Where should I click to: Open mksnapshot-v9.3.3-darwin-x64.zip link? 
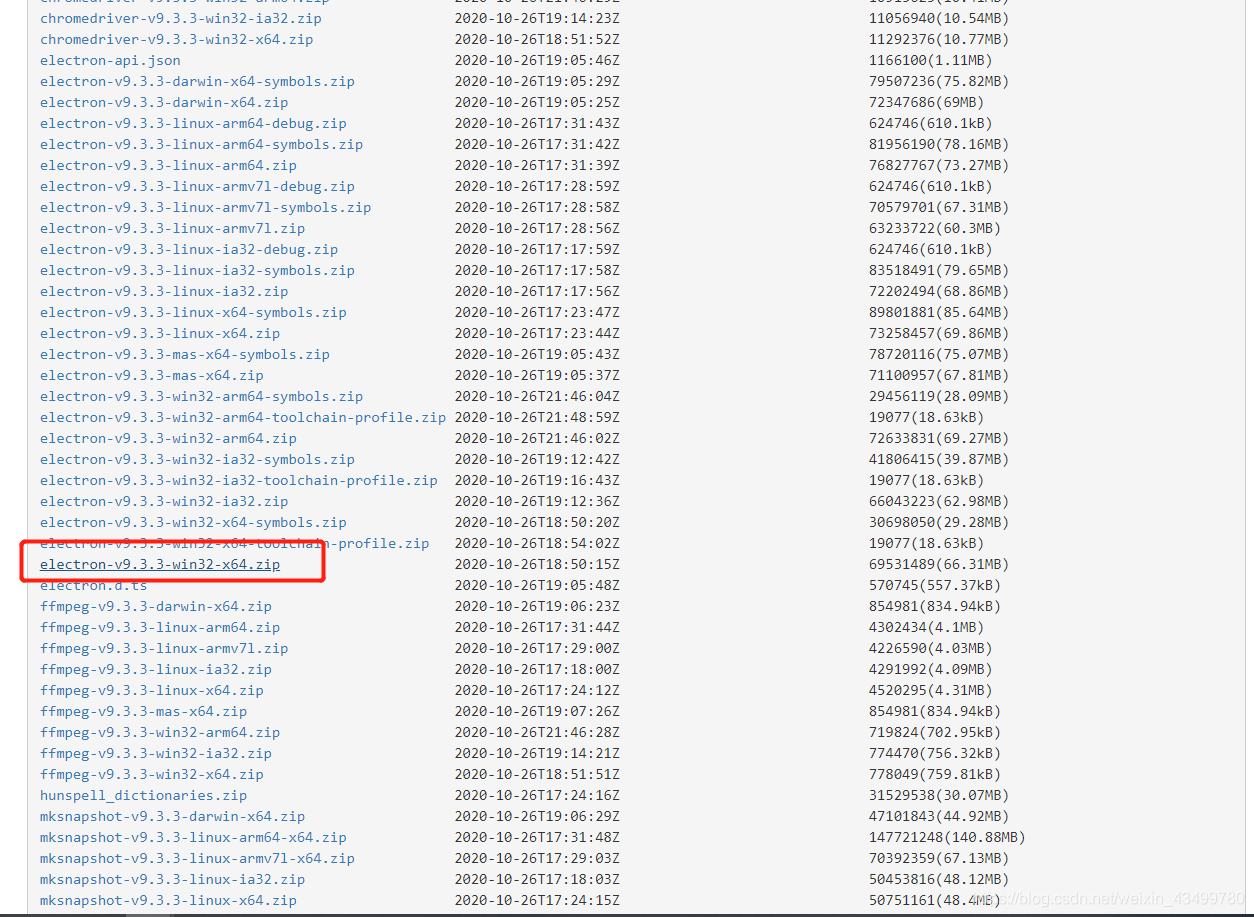click(x=173, y=816)
